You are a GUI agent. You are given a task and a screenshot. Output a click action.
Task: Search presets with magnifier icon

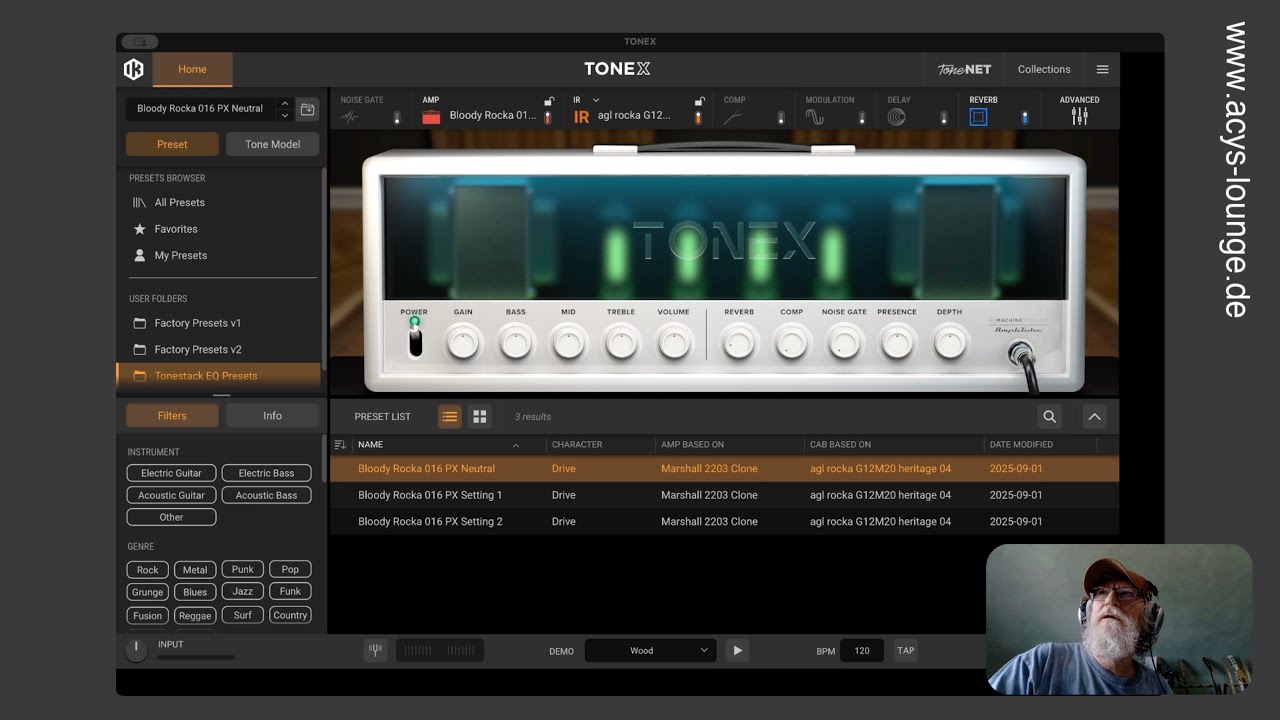tap(1049, 417)
